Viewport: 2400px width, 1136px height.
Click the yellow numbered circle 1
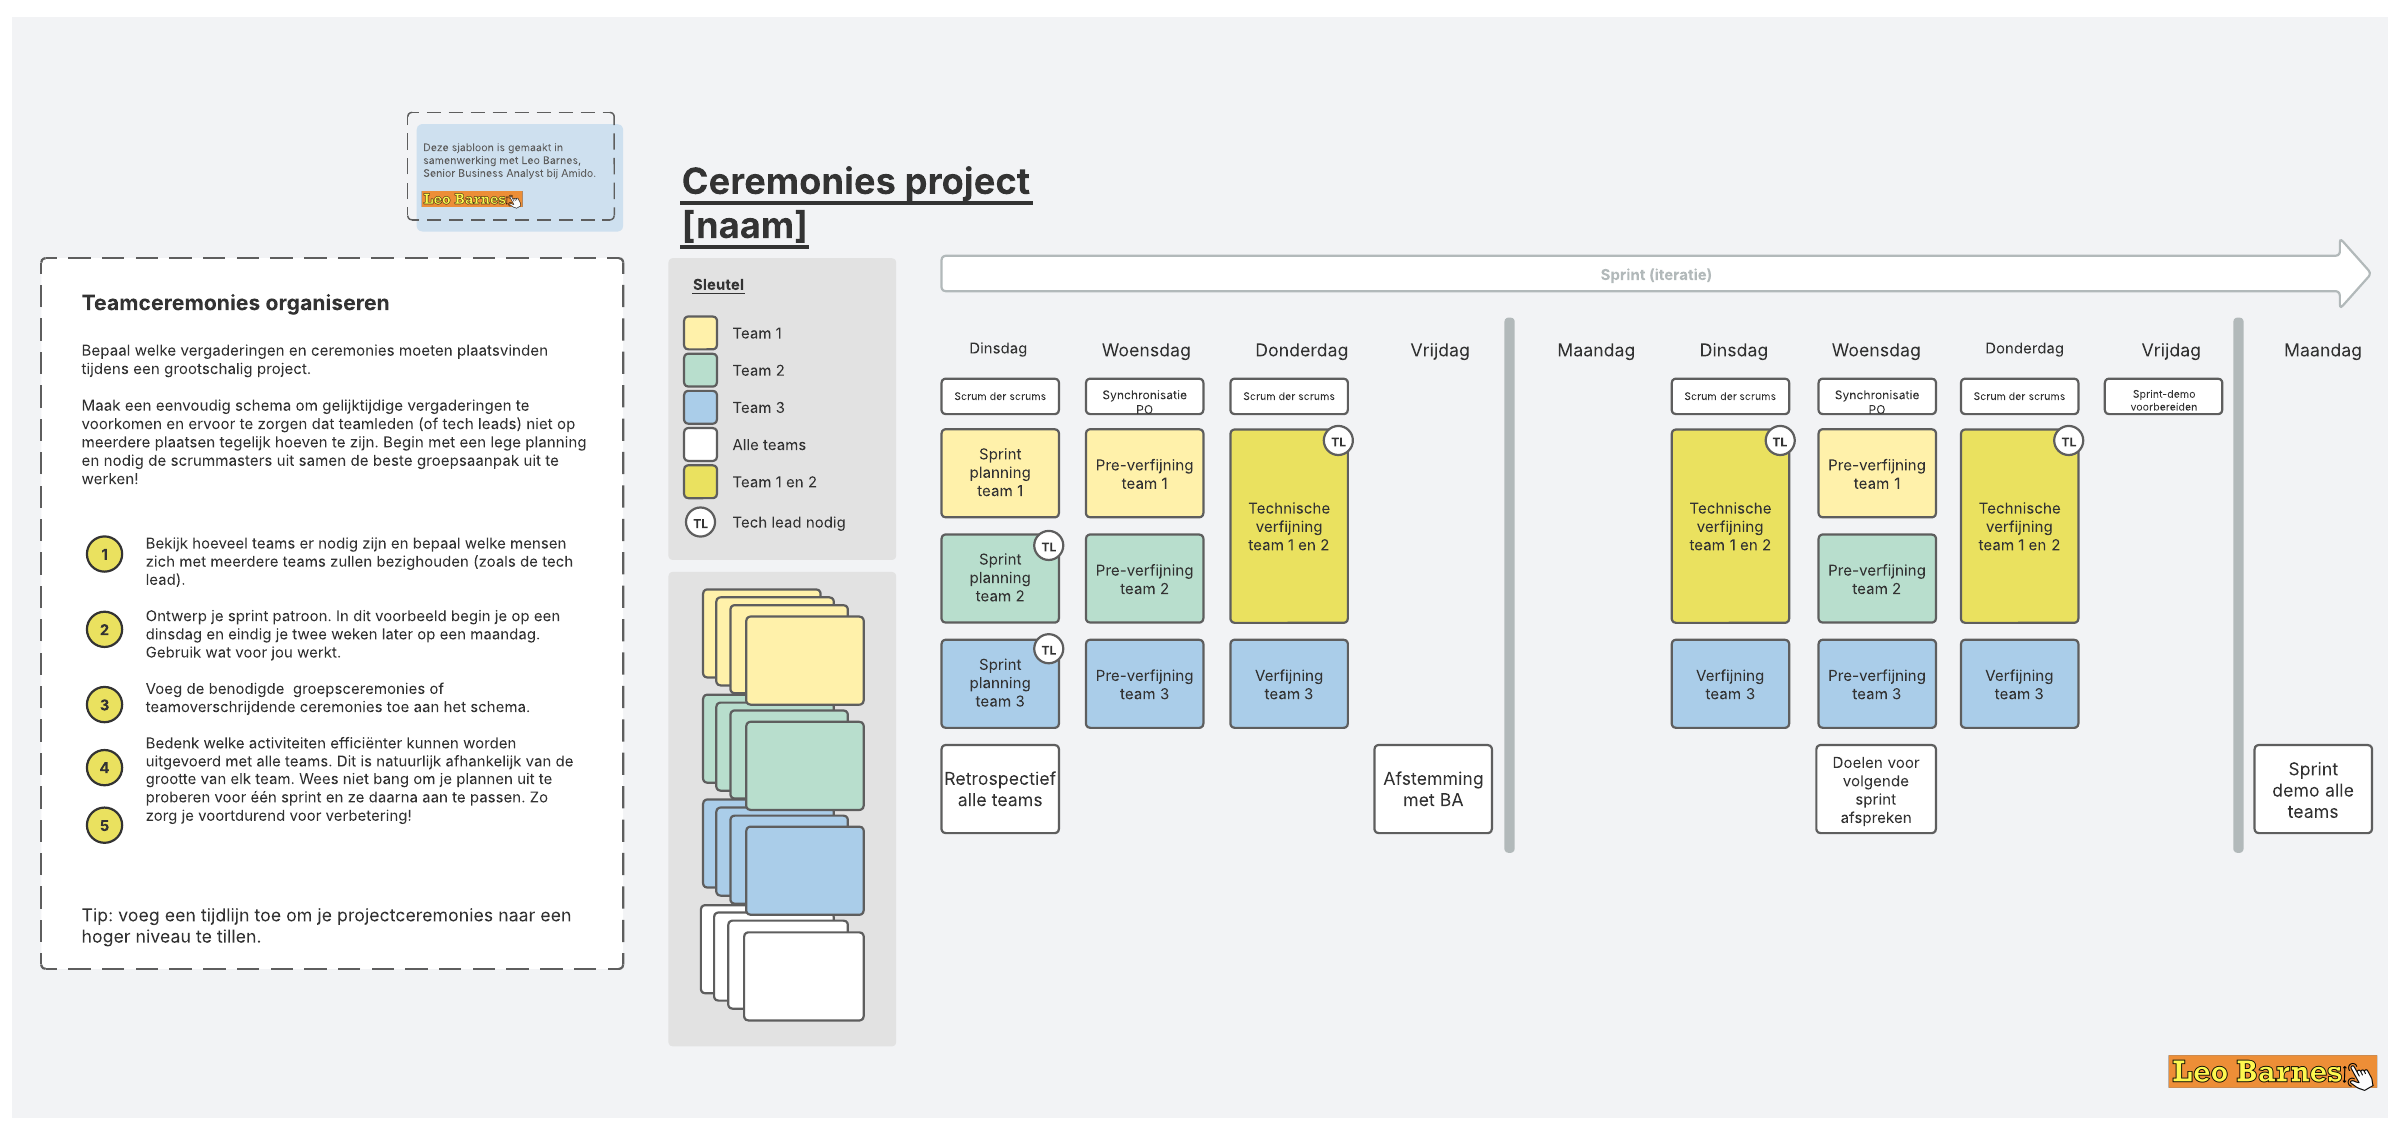coord(104,554)
